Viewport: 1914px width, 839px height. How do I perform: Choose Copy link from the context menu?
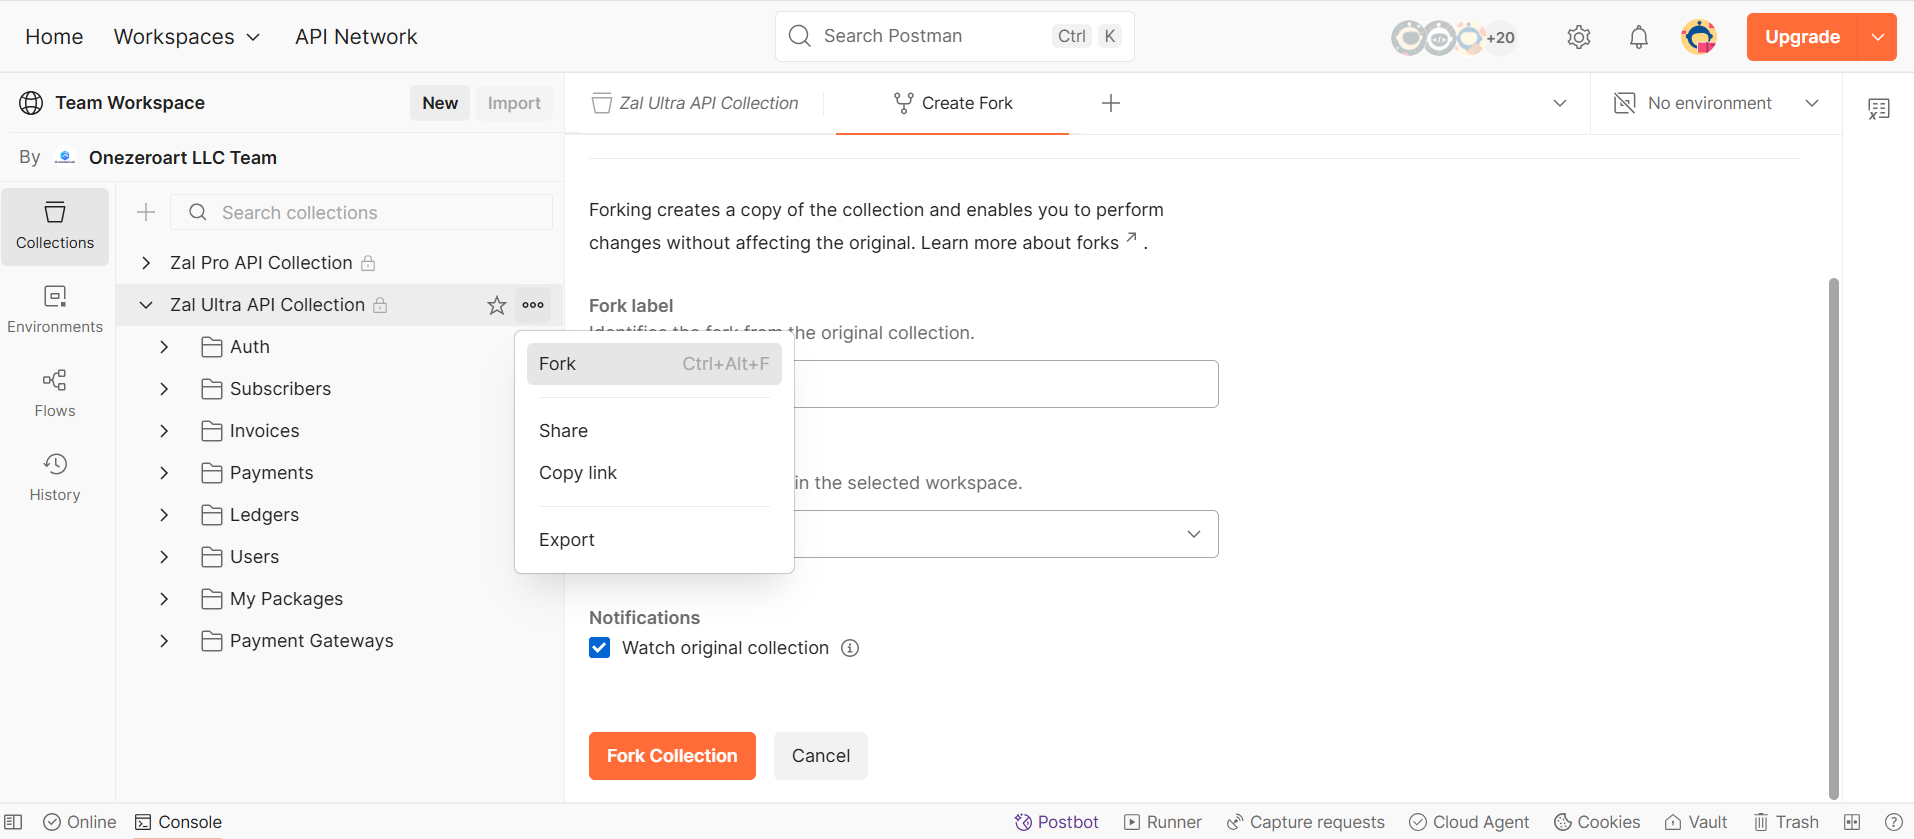pos(654,473)
